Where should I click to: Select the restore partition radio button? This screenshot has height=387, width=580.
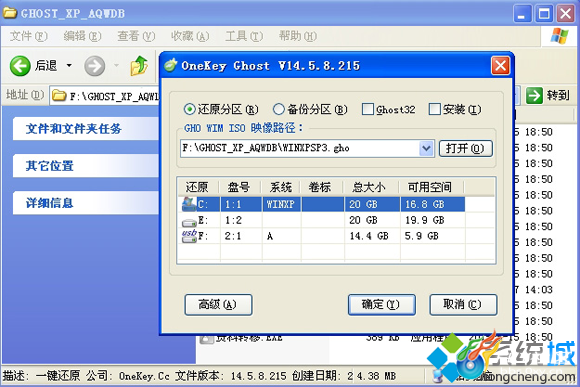tap(189, 109)
